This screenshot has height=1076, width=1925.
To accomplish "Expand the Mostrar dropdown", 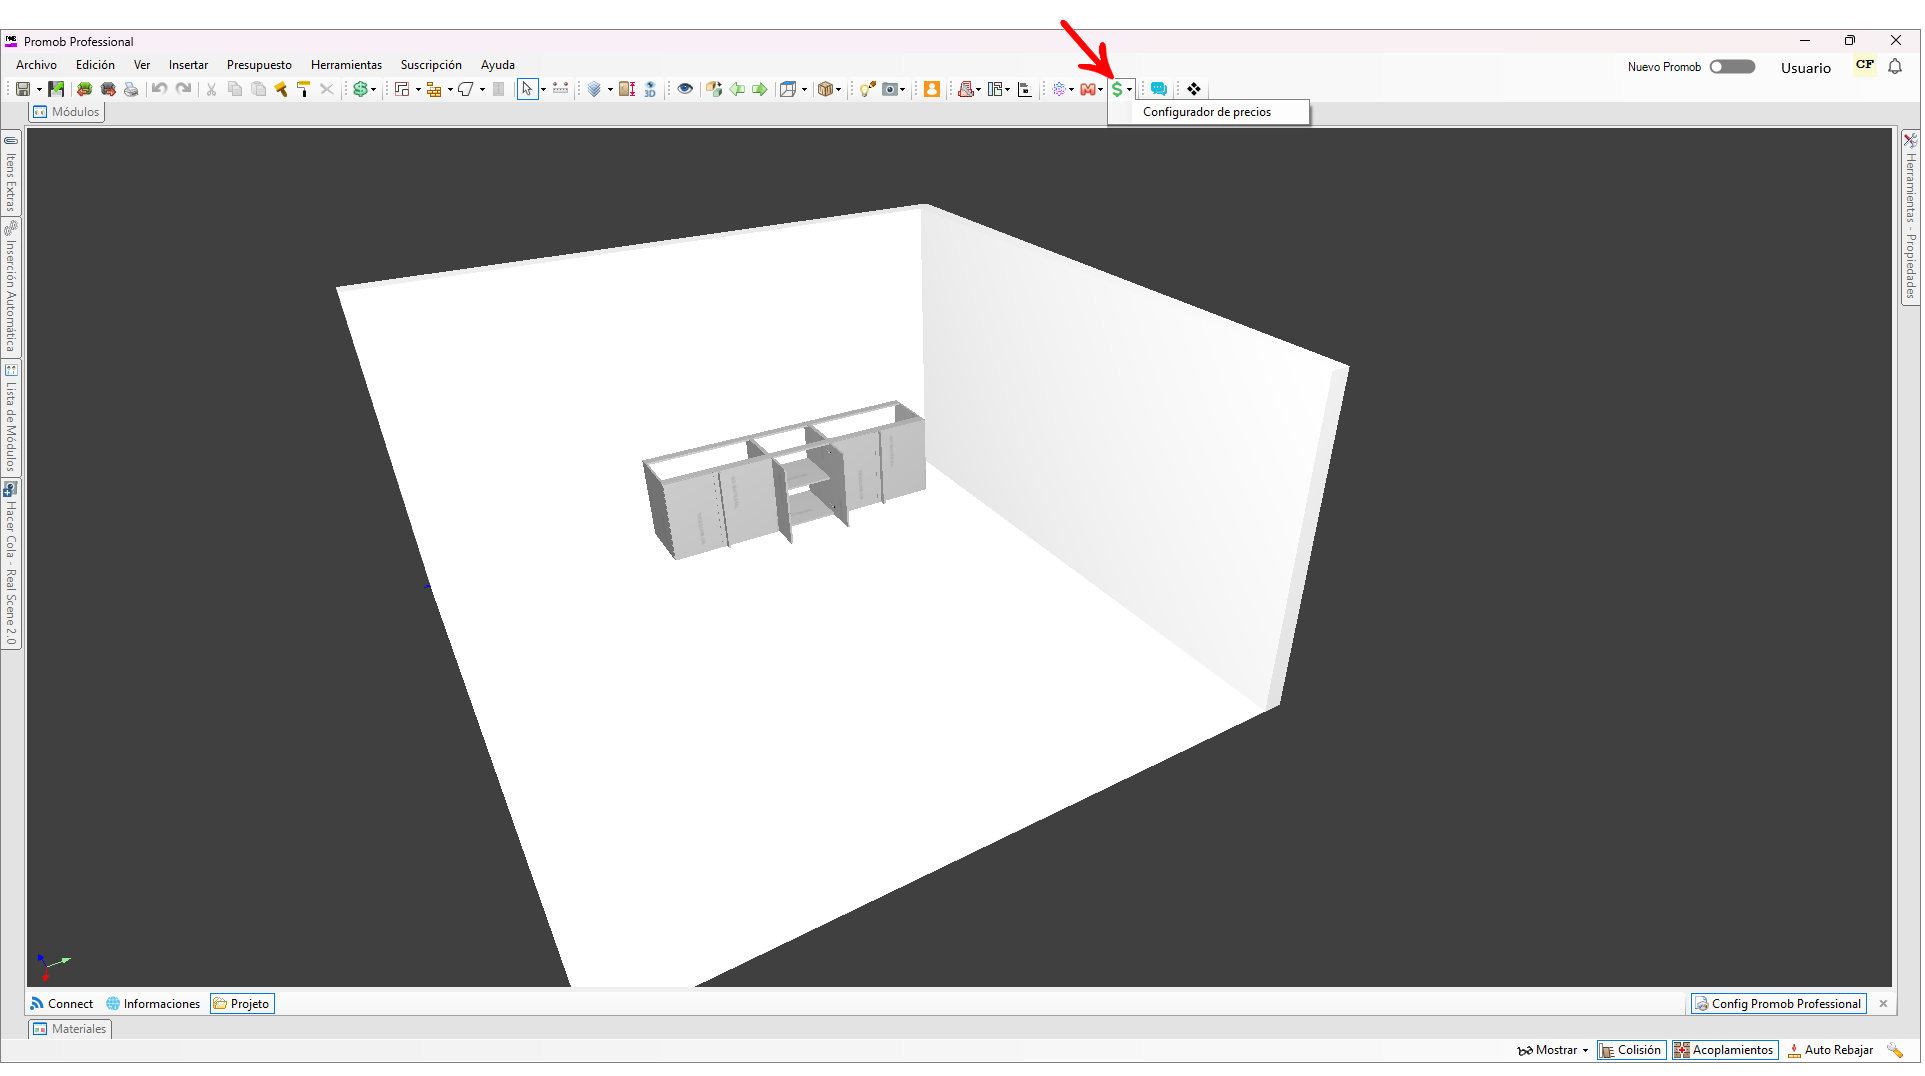I will tap(1553, 1050).
